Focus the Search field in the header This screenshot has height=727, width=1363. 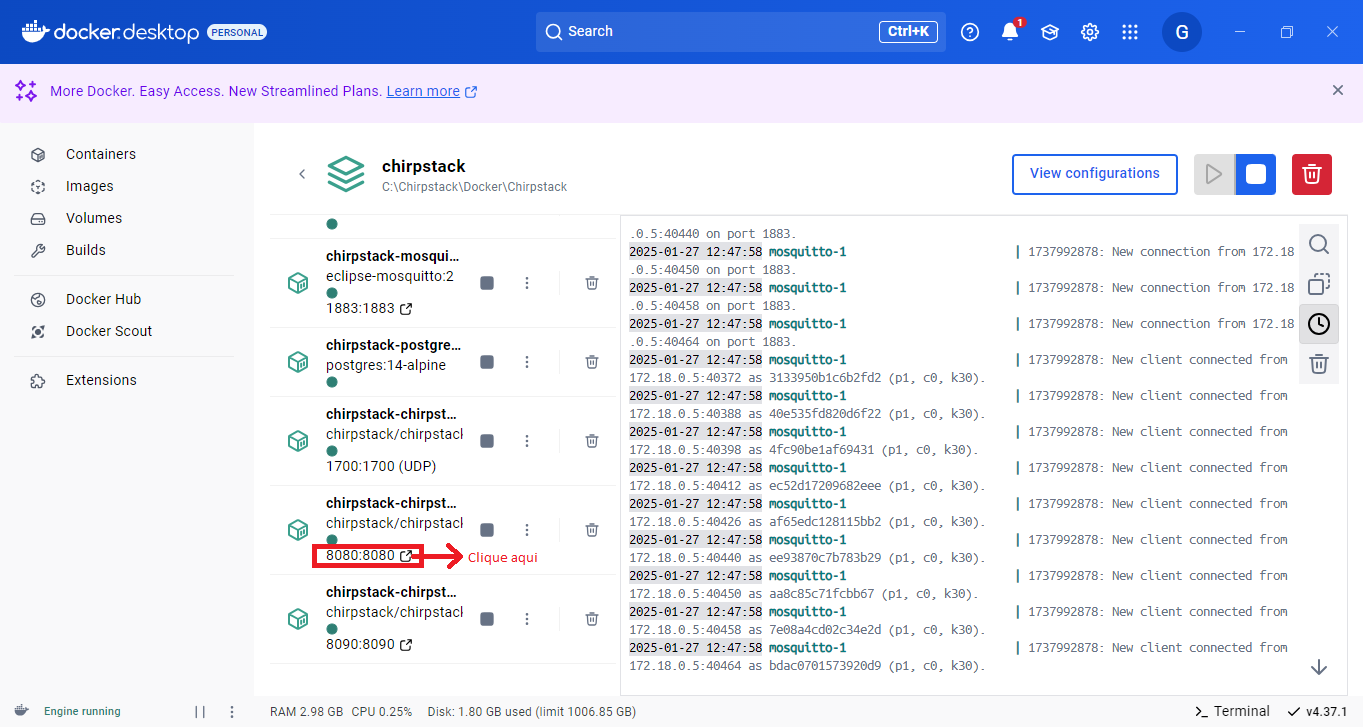740,32
